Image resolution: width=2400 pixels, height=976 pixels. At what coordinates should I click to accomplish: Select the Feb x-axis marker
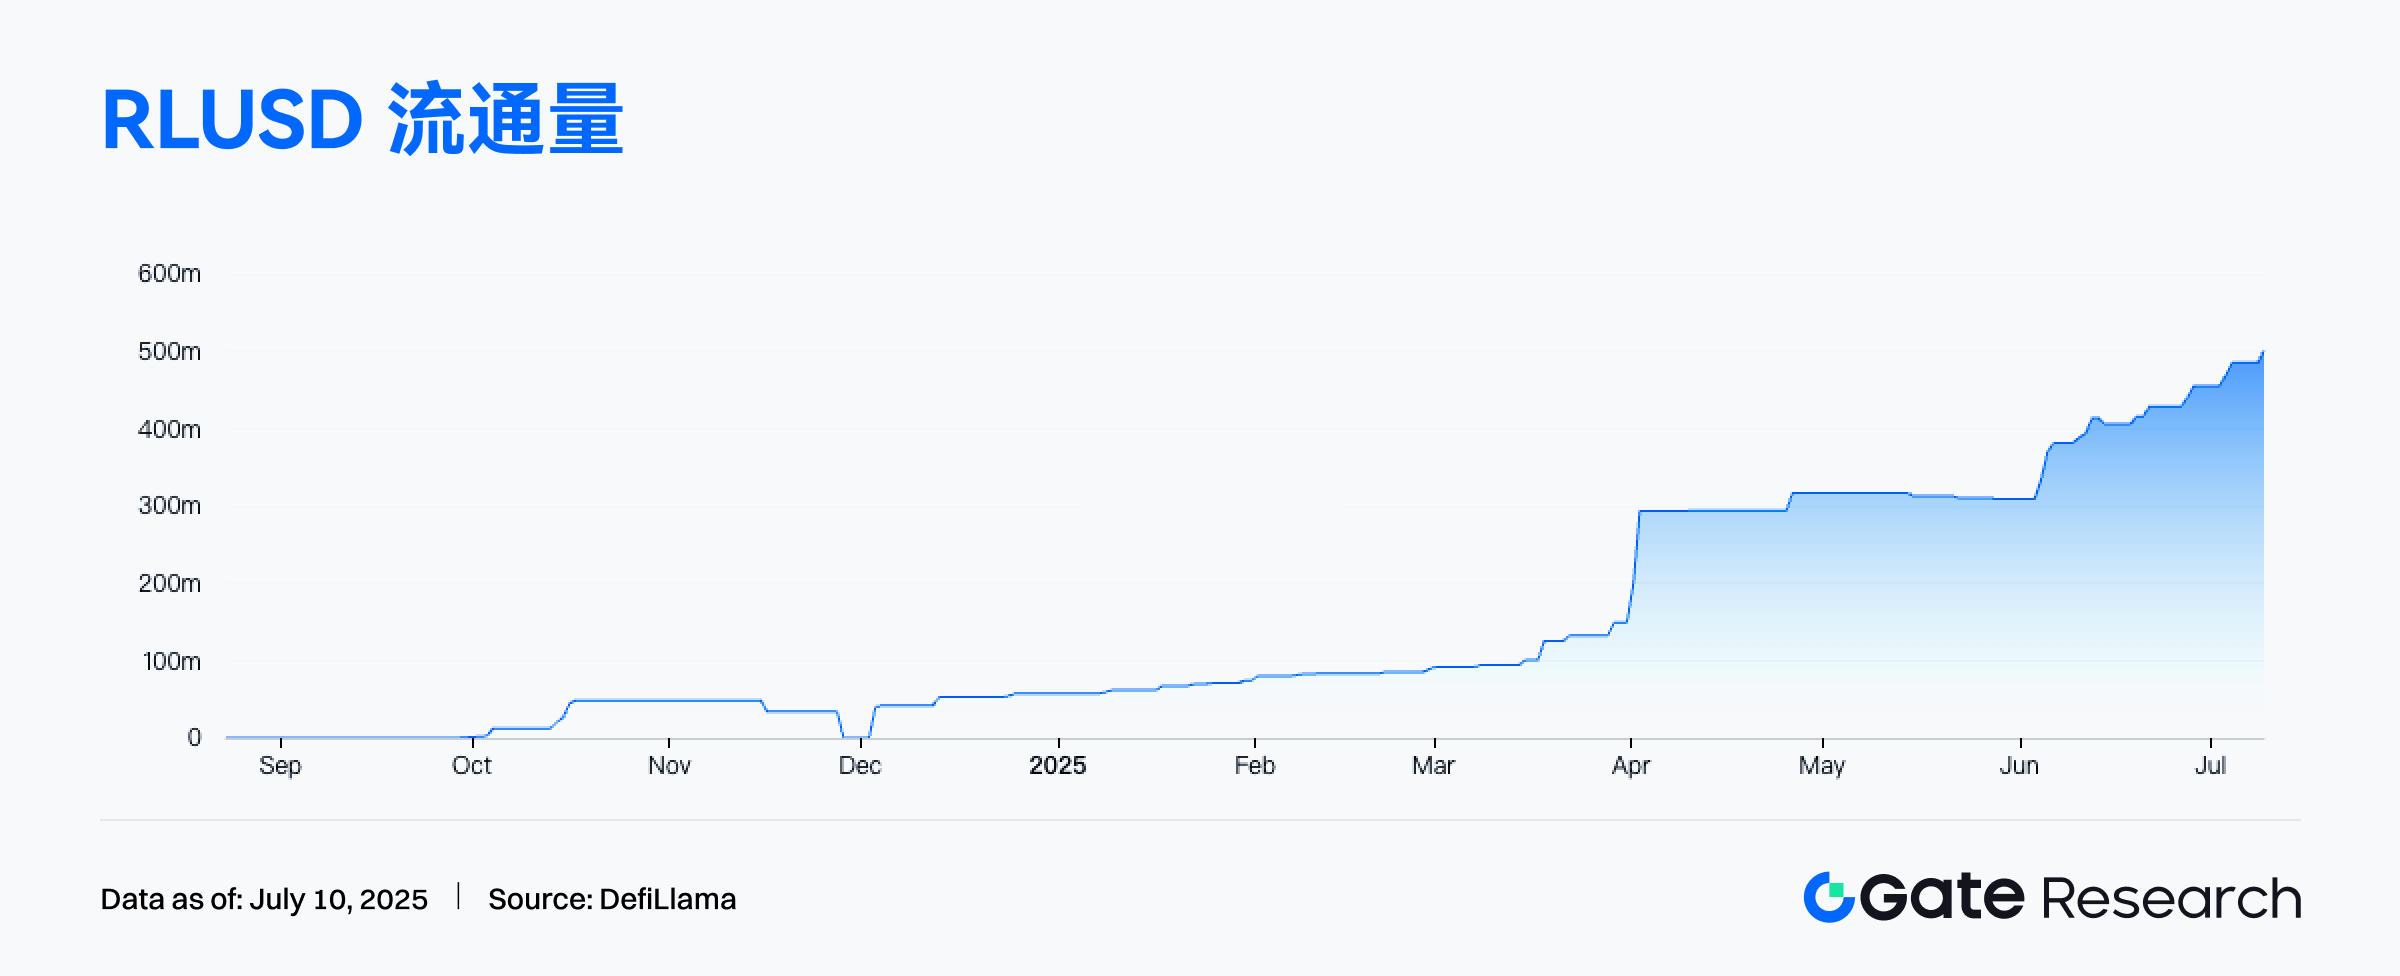pos(1255,766)
